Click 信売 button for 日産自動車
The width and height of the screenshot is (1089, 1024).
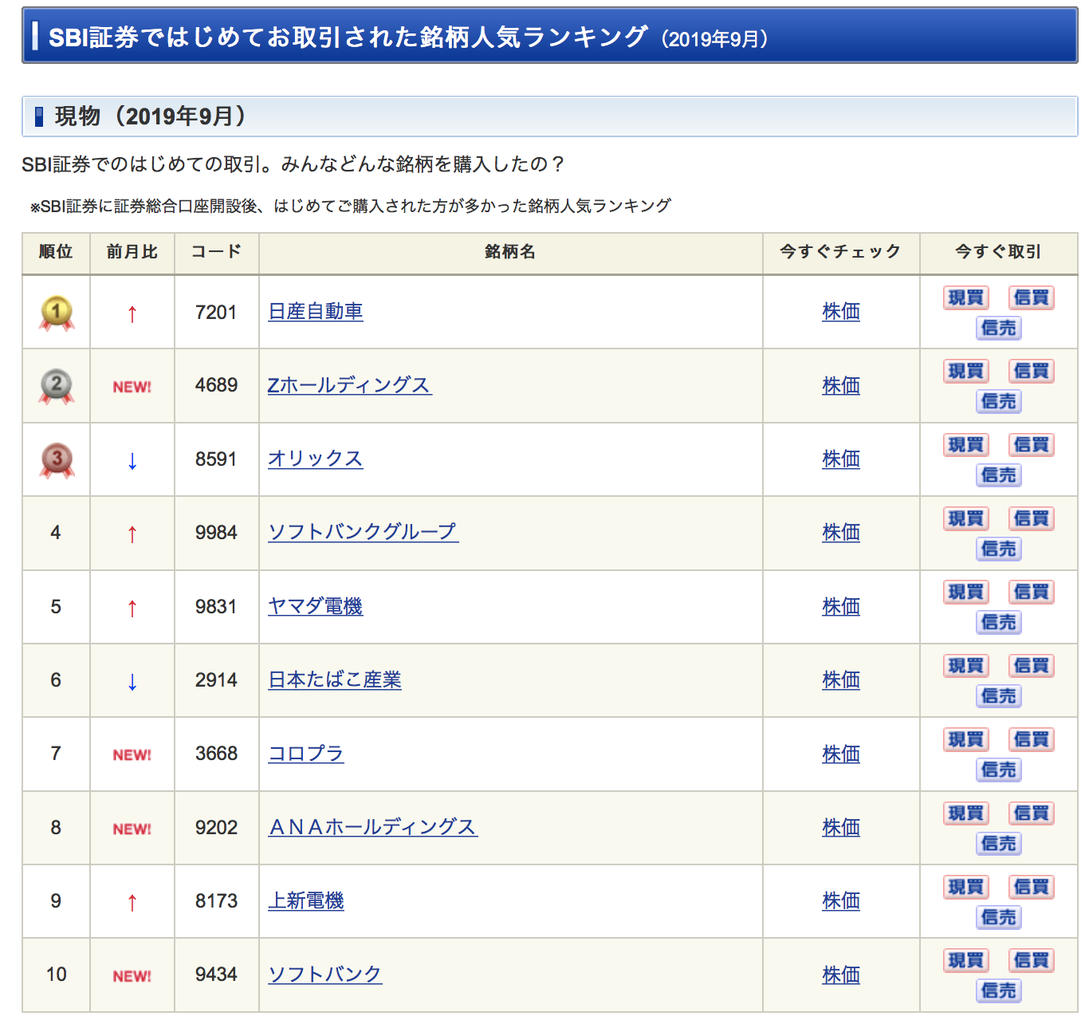coord(999,328)
